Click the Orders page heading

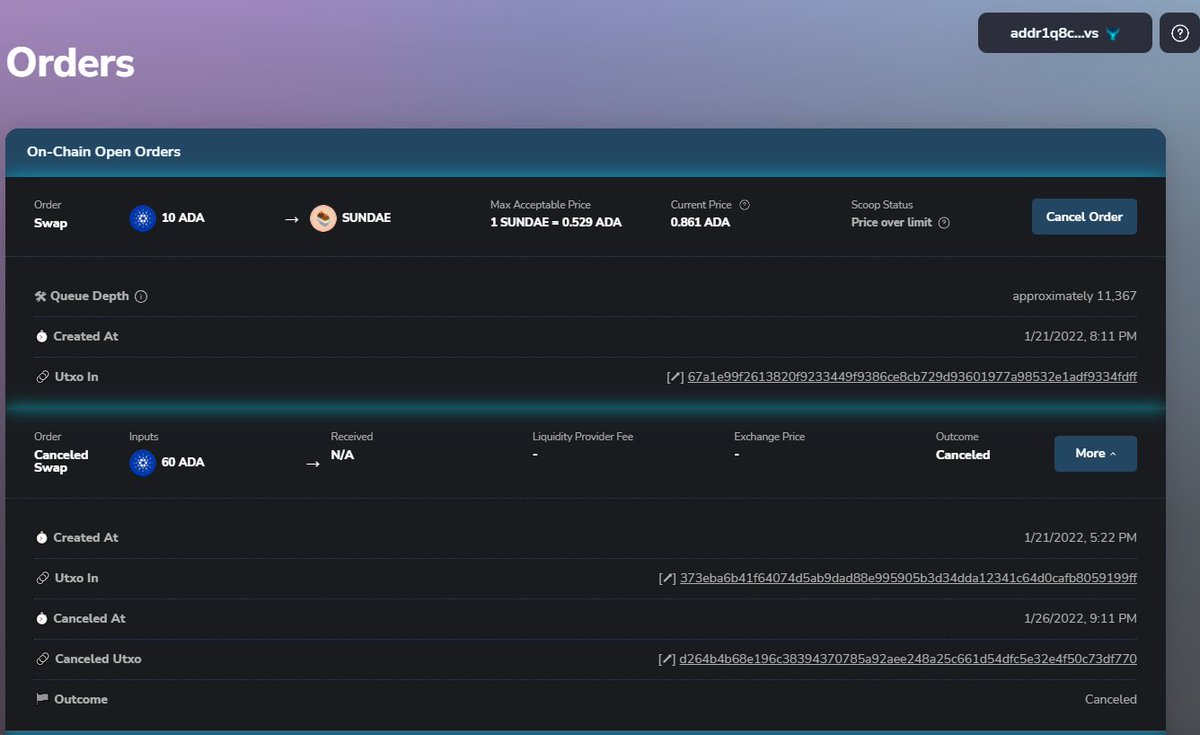click(x=70, y=62)
